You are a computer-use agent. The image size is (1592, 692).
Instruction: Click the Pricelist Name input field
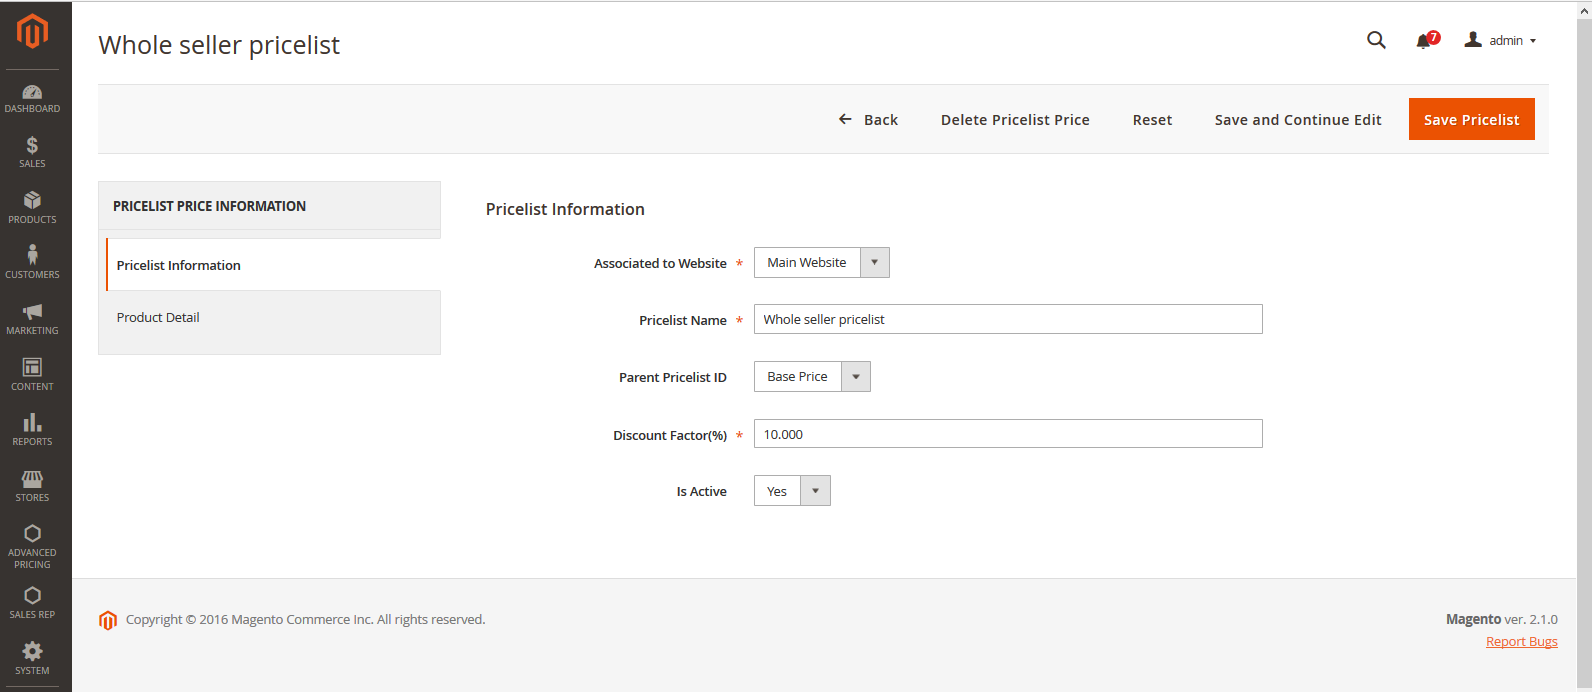coord(1008,319)
